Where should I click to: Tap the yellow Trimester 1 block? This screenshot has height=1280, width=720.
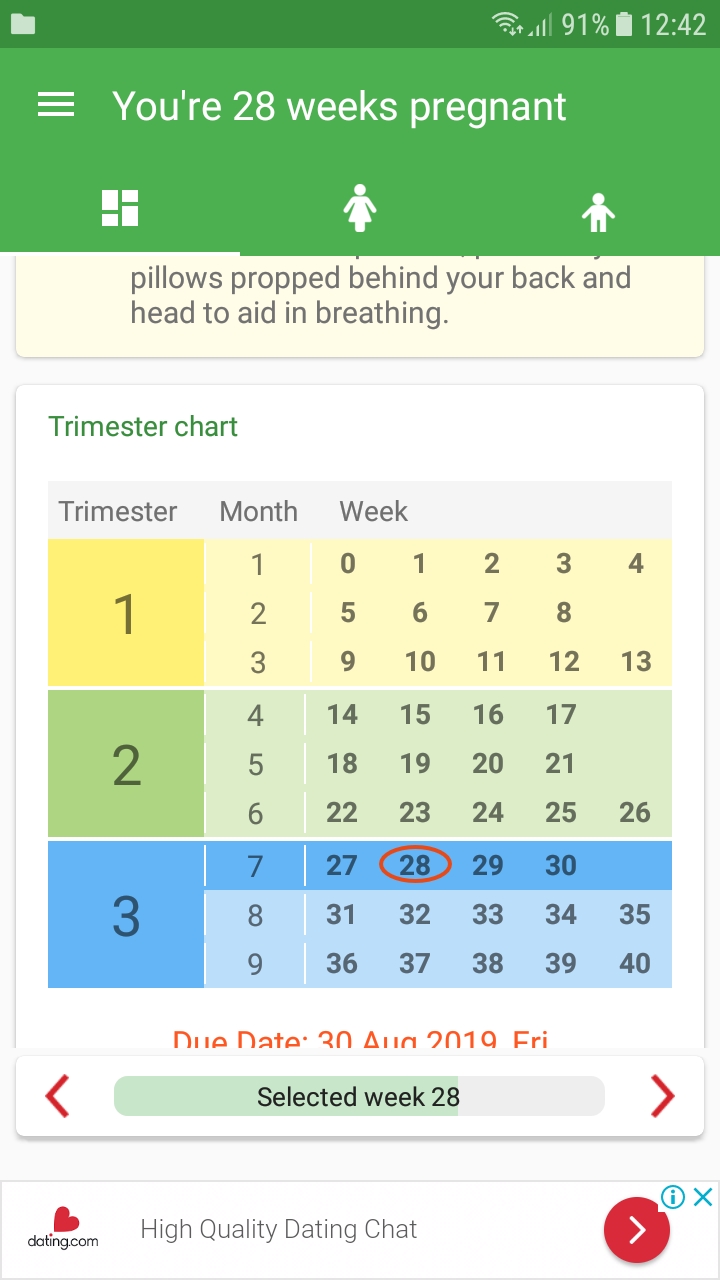point(126,613)
